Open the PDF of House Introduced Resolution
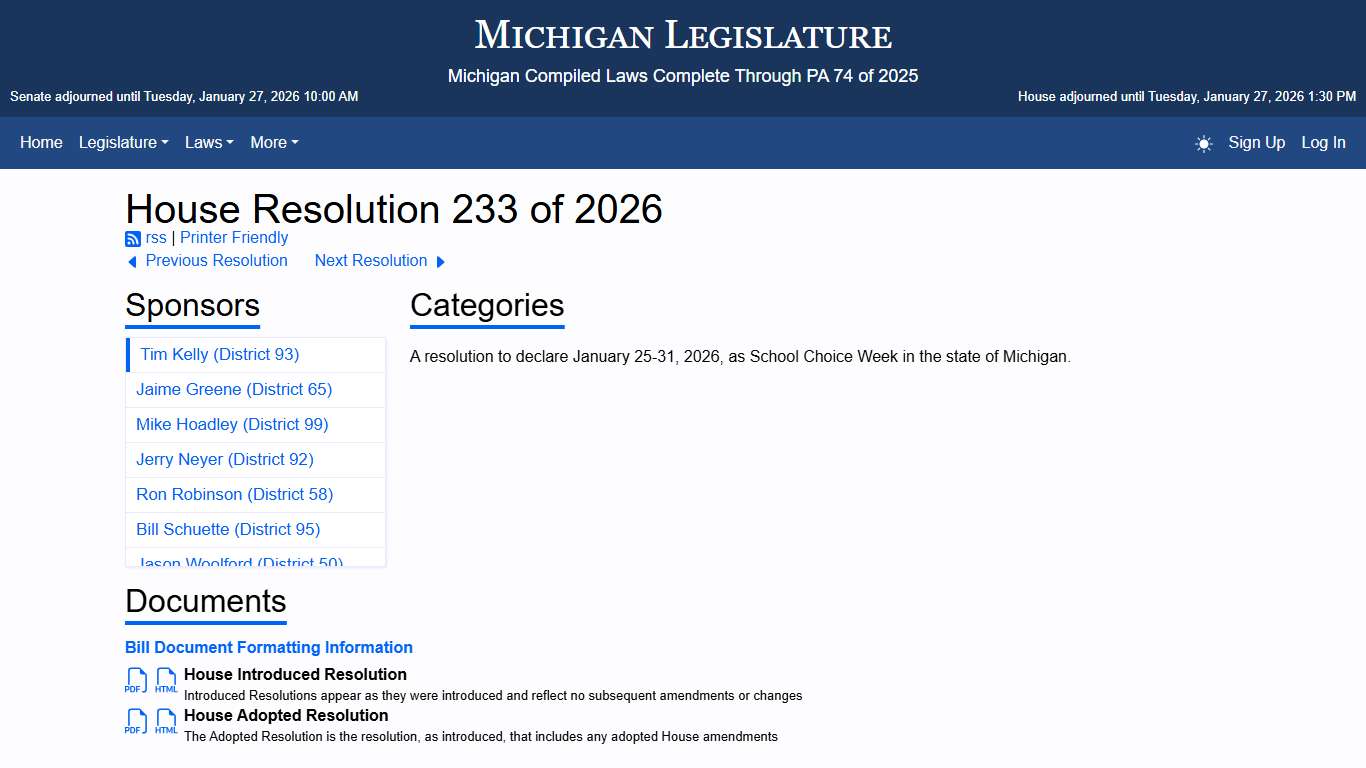 136,680
